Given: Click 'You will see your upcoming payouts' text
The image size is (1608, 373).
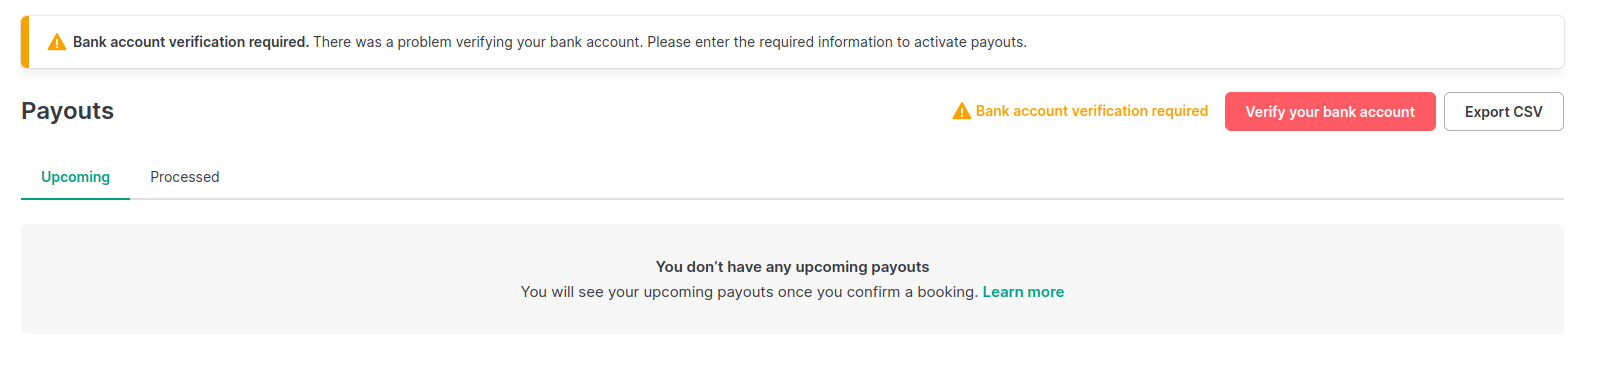Looking at the screenshot, I should (647, 292).
